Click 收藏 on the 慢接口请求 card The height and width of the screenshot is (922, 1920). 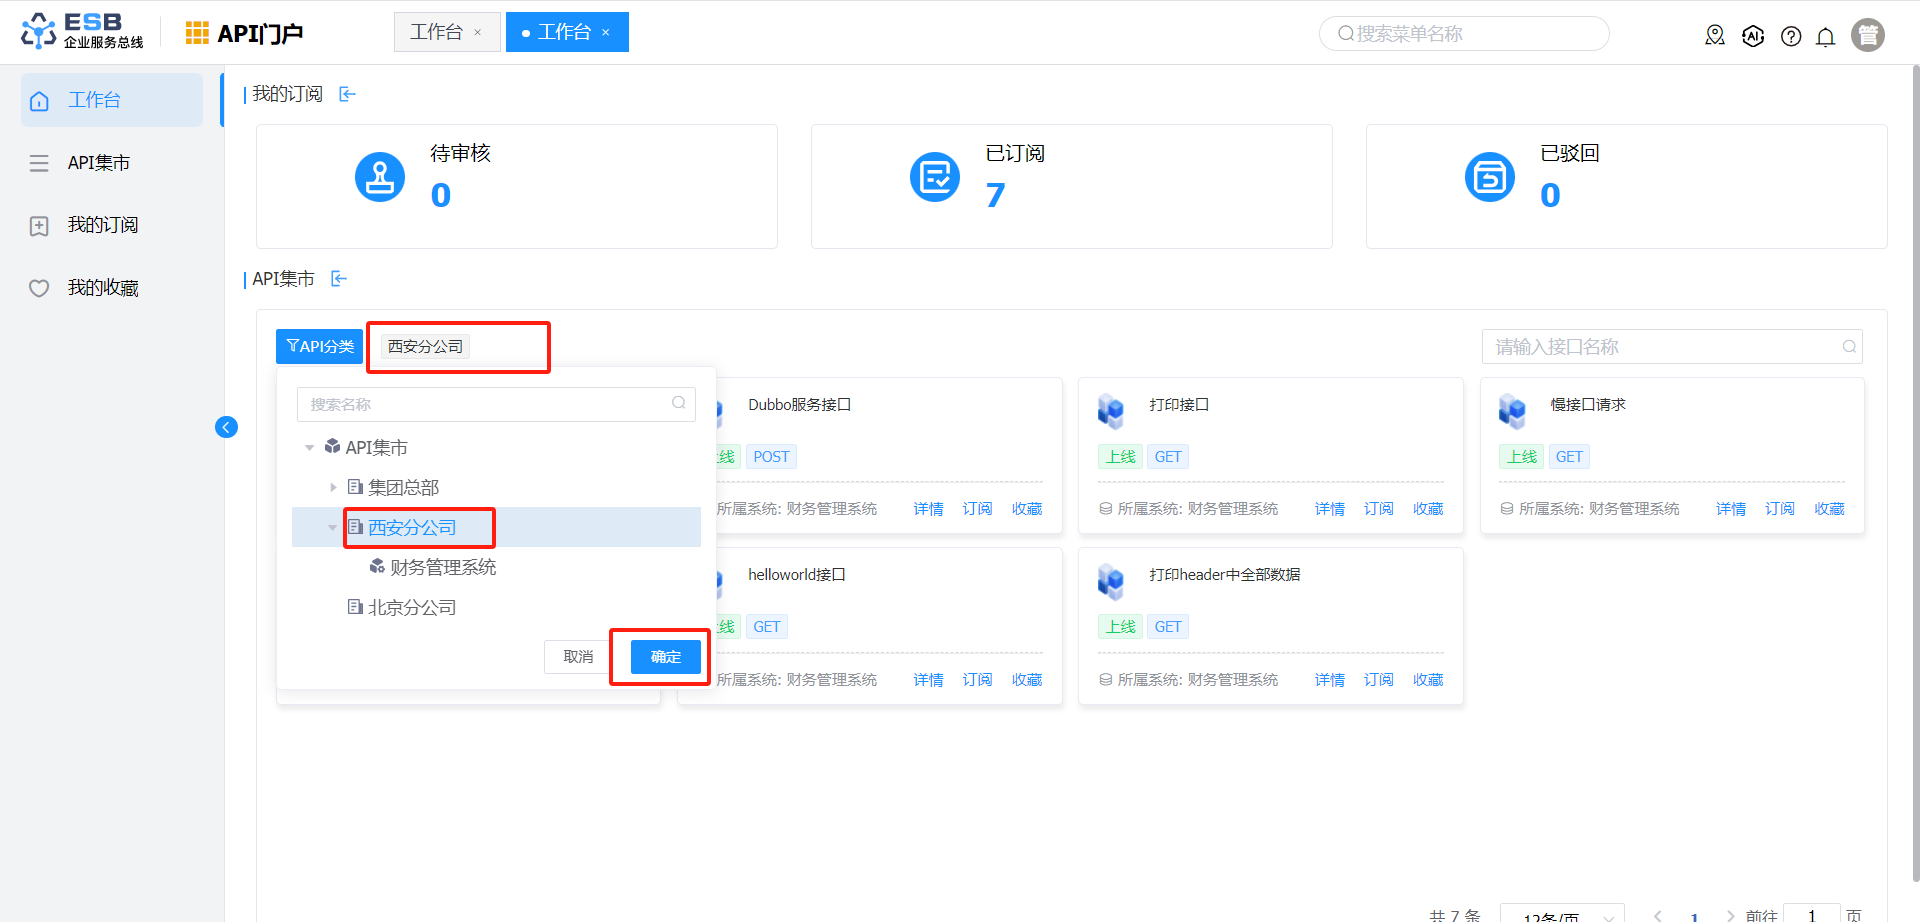tap(1829, 509)
